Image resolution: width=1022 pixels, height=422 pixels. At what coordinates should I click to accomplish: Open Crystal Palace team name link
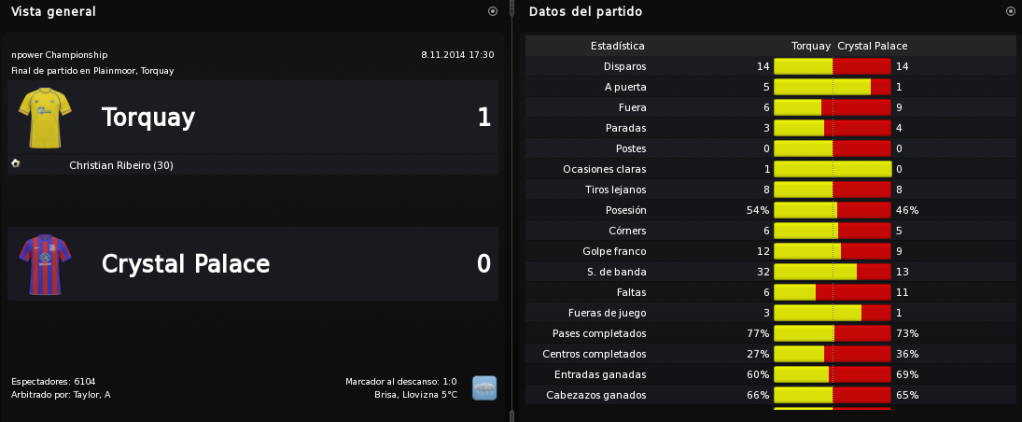tap(186, 264)
